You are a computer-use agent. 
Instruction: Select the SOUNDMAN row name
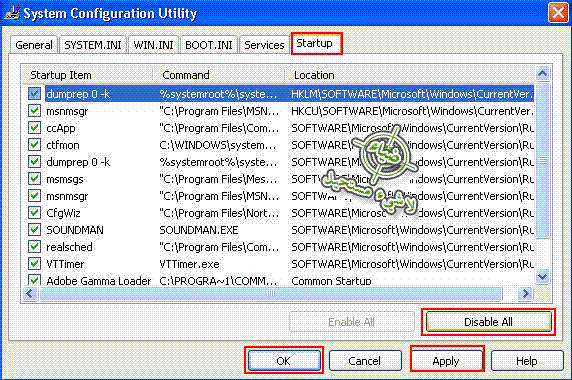coord(75,230)
